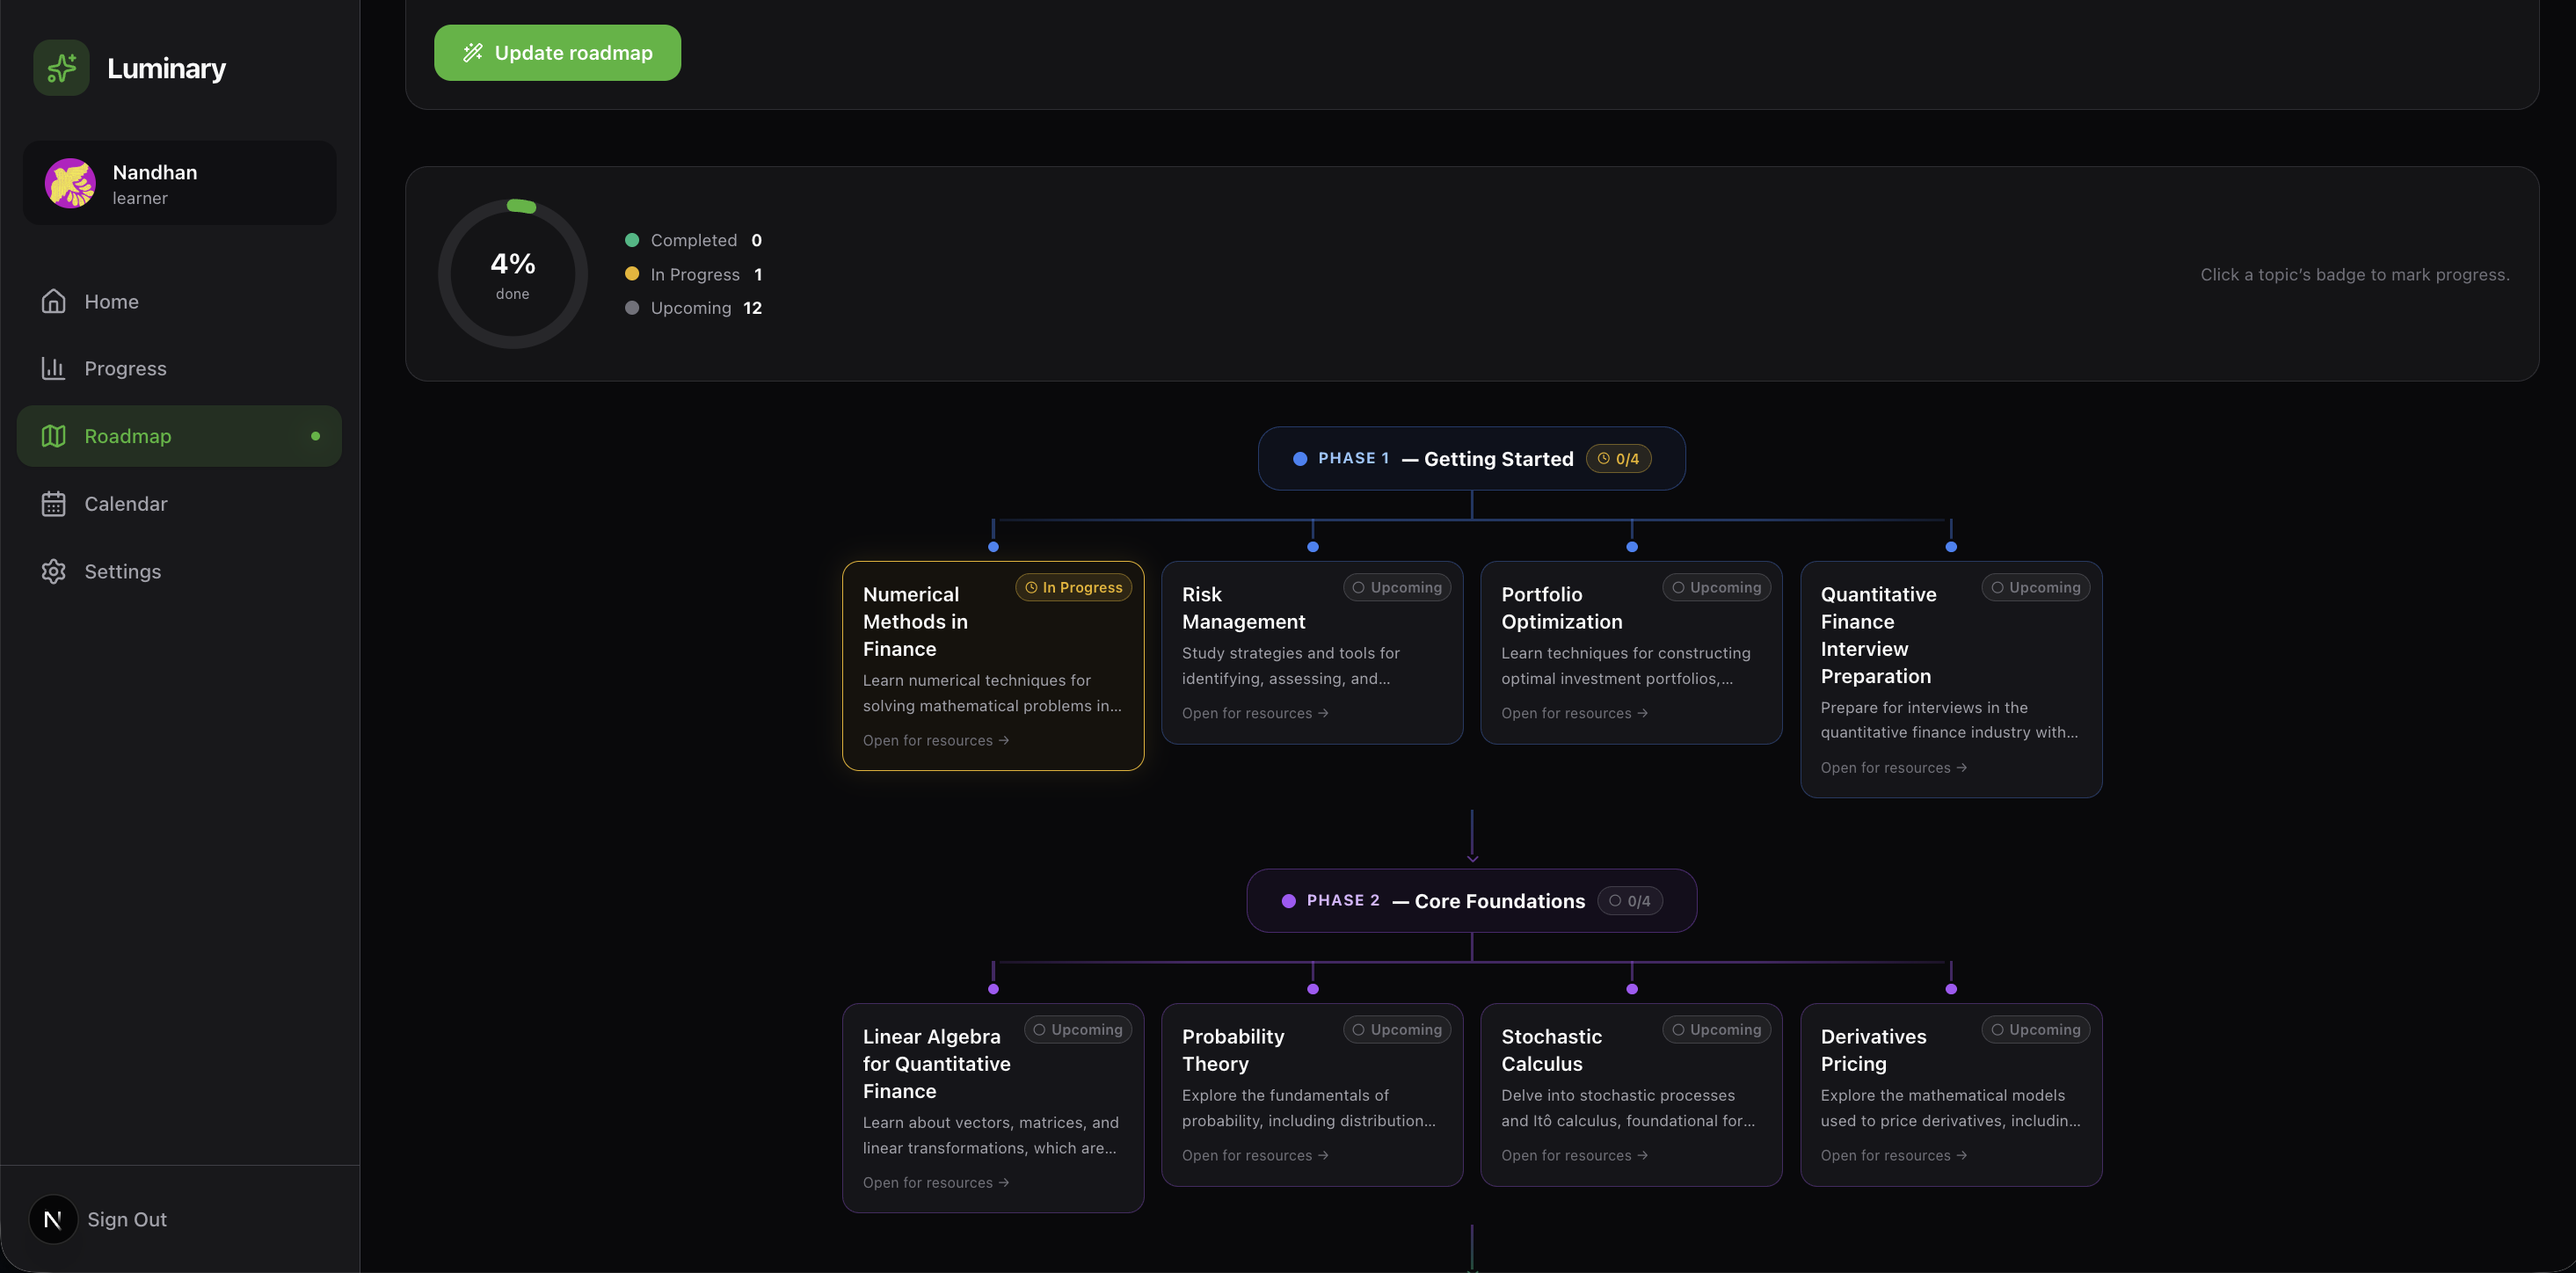Click the Home house icon
The image size is (2576, 1273).
[x=53, y=301]
